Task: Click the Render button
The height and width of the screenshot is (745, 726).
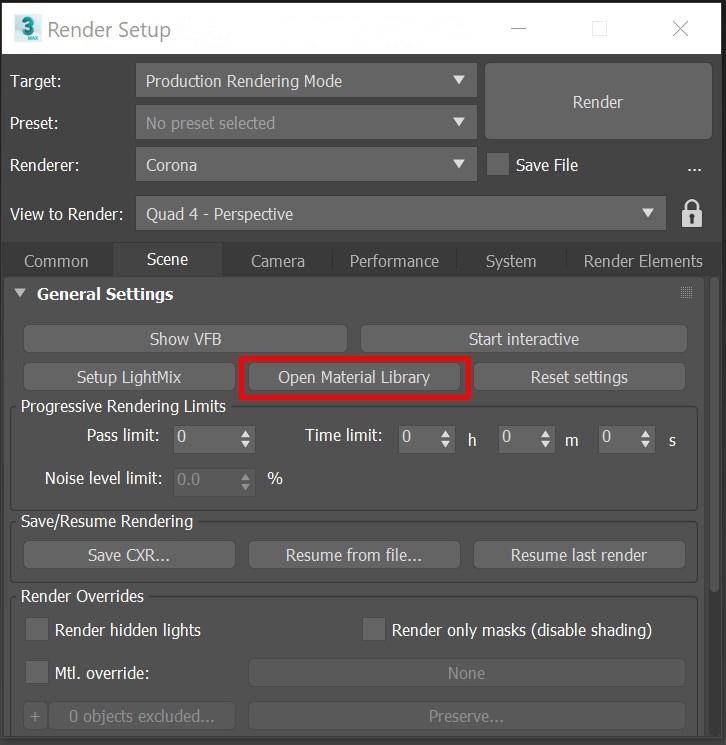Action: [598, 102]
